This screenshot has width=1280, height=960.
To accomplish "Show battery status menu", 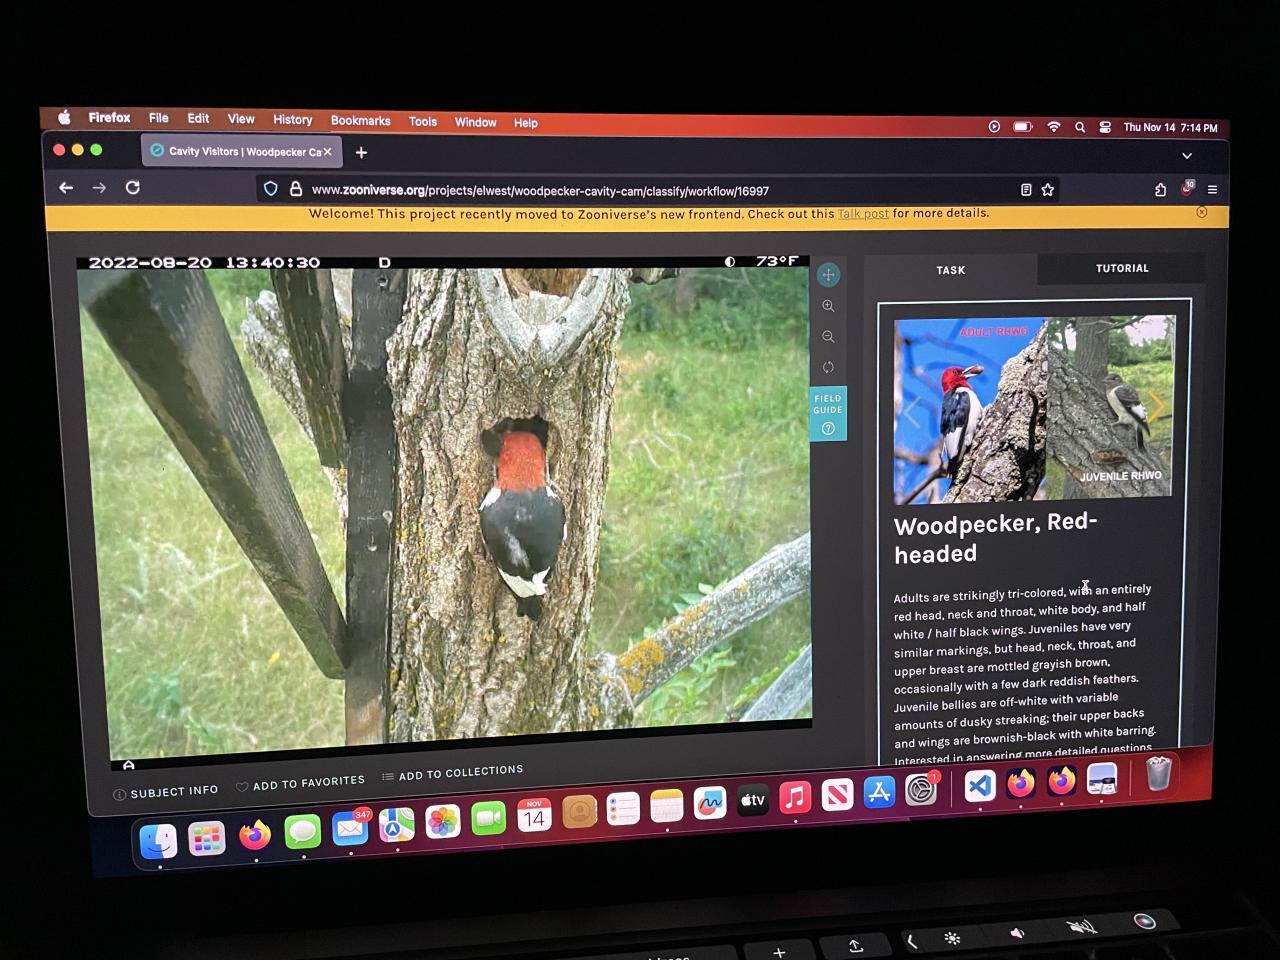I will pyautogui.click(x=1022, y=127).
